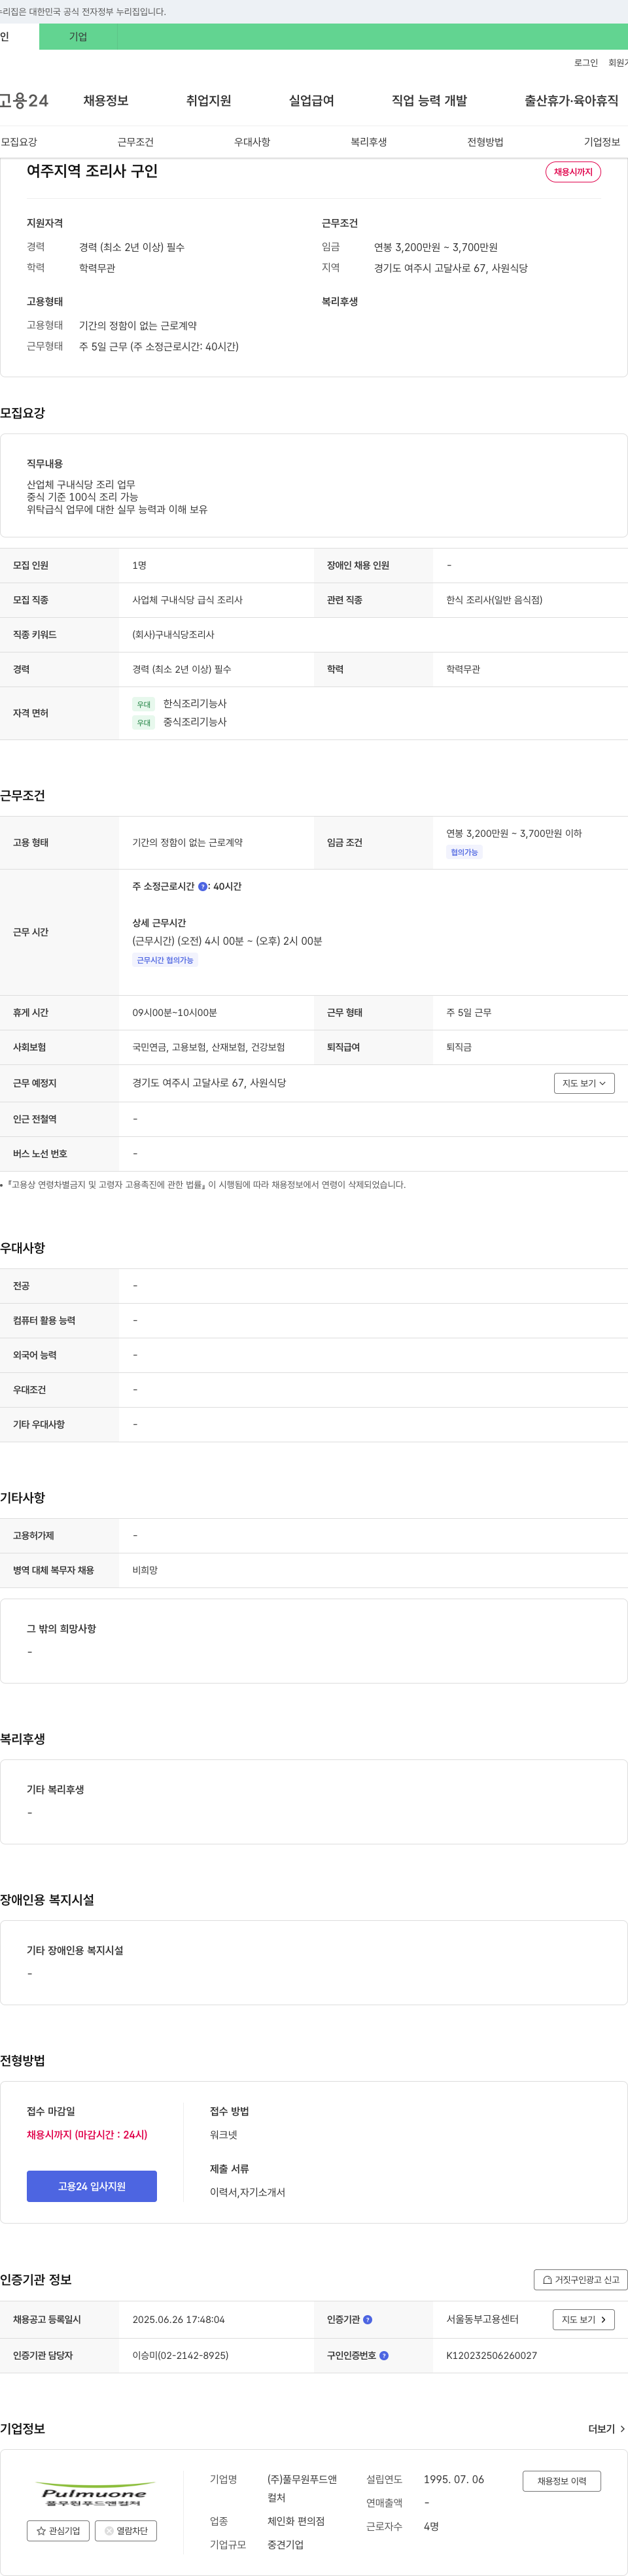Click the 관심기업 star button

(58, 2530)
